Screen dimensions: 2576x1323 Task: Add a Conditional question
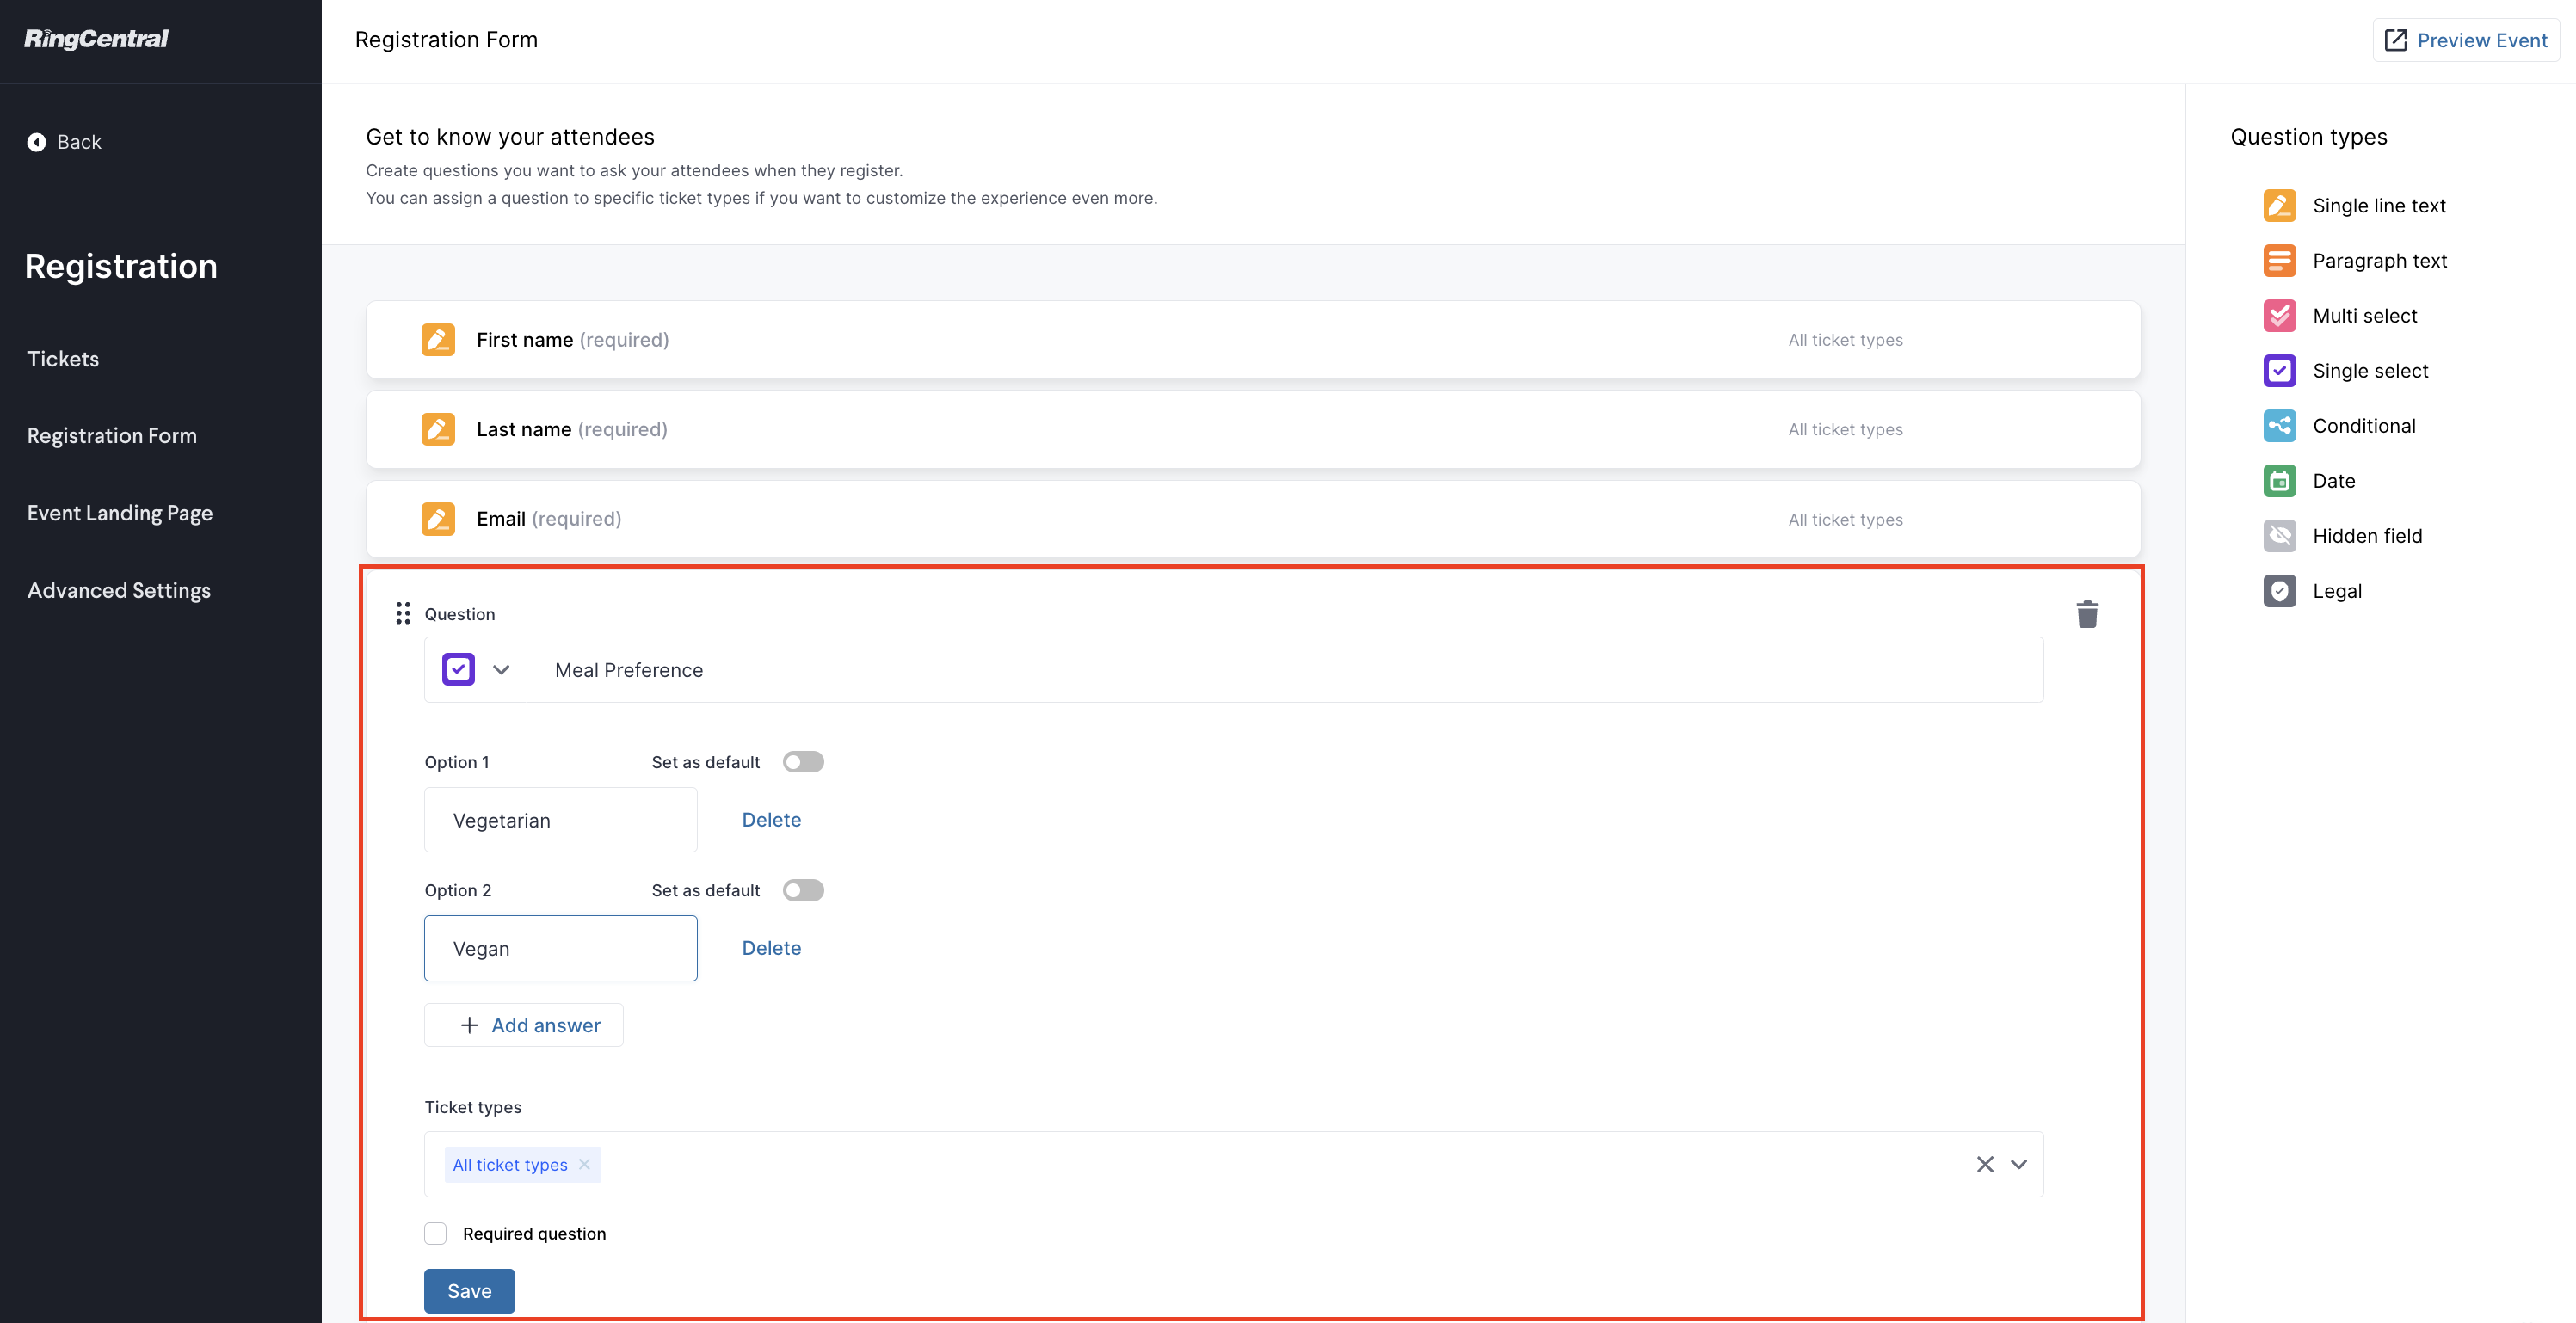2339,425
